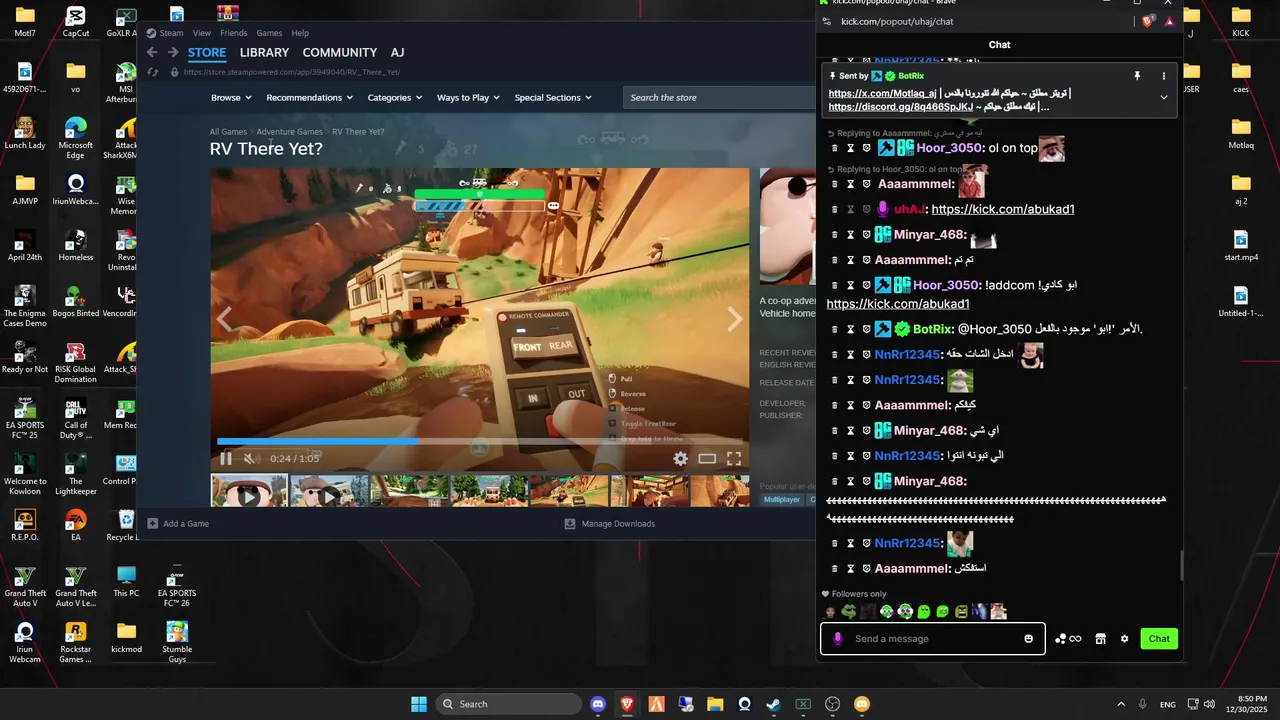Unmute the trailer video volume
The height and width of the screenshot is (720, 1280).
pyautogui.click(x=250, y=459)
